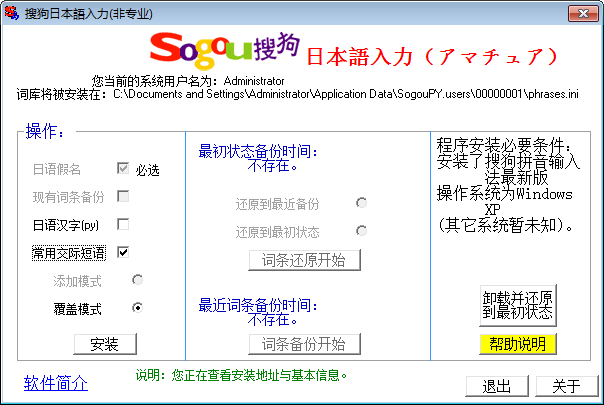Screen dimensions: 604x405
Task: Start backup with 词条备份开始 button
Action: click(x=304, y=344)
